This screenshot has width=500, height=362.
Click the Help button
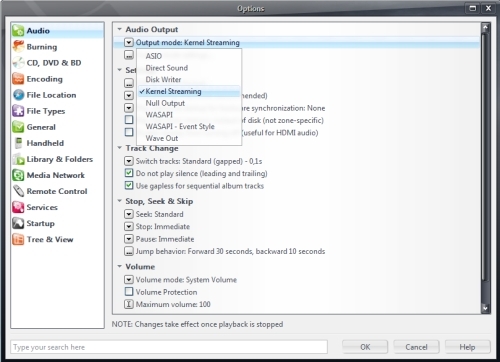[x=467, y=347]
